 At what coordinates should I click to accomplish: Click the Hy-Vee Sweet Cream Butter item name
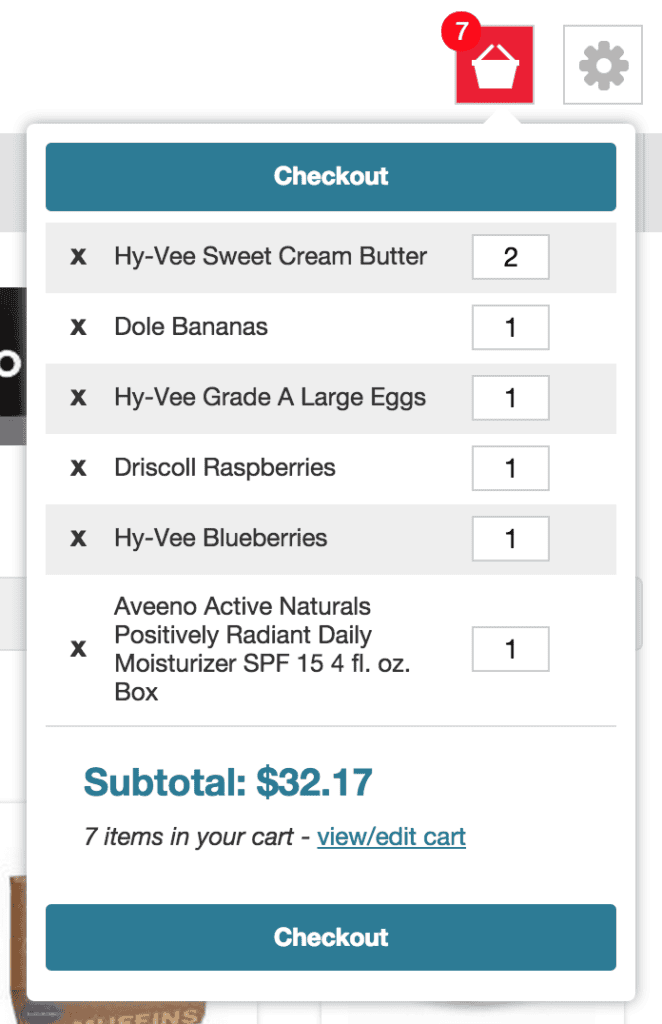[x=270, y=257]
